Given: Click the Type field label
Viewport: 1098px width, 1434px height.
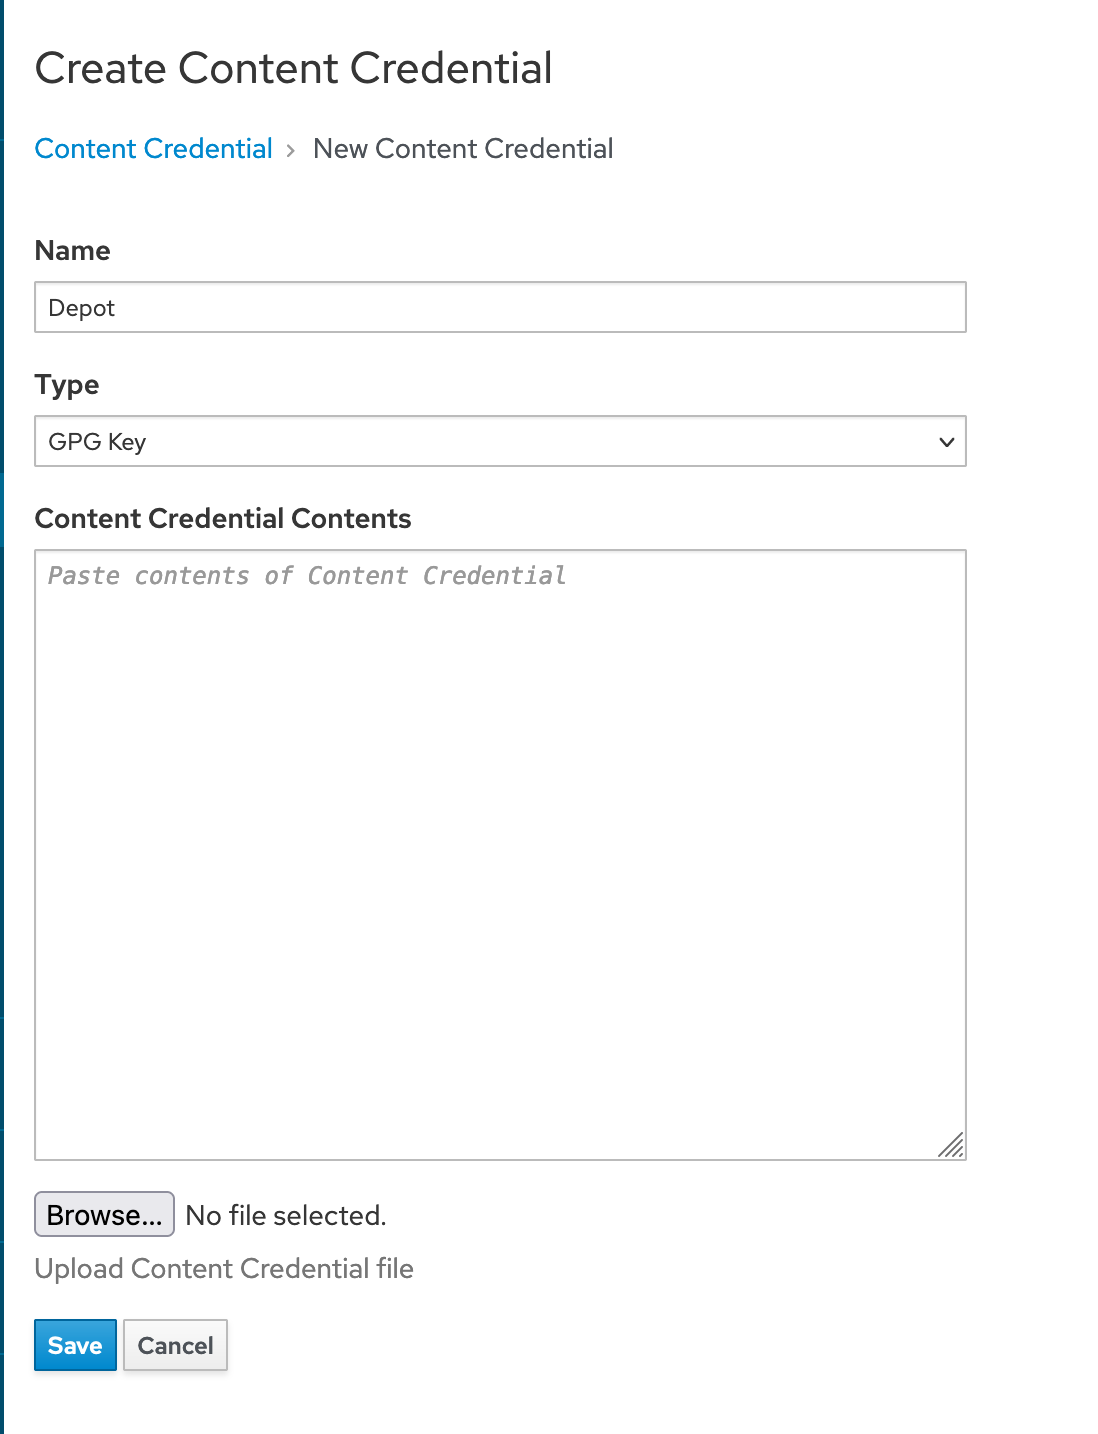Looking at the screenshot, I should click(x=67, y=385).
